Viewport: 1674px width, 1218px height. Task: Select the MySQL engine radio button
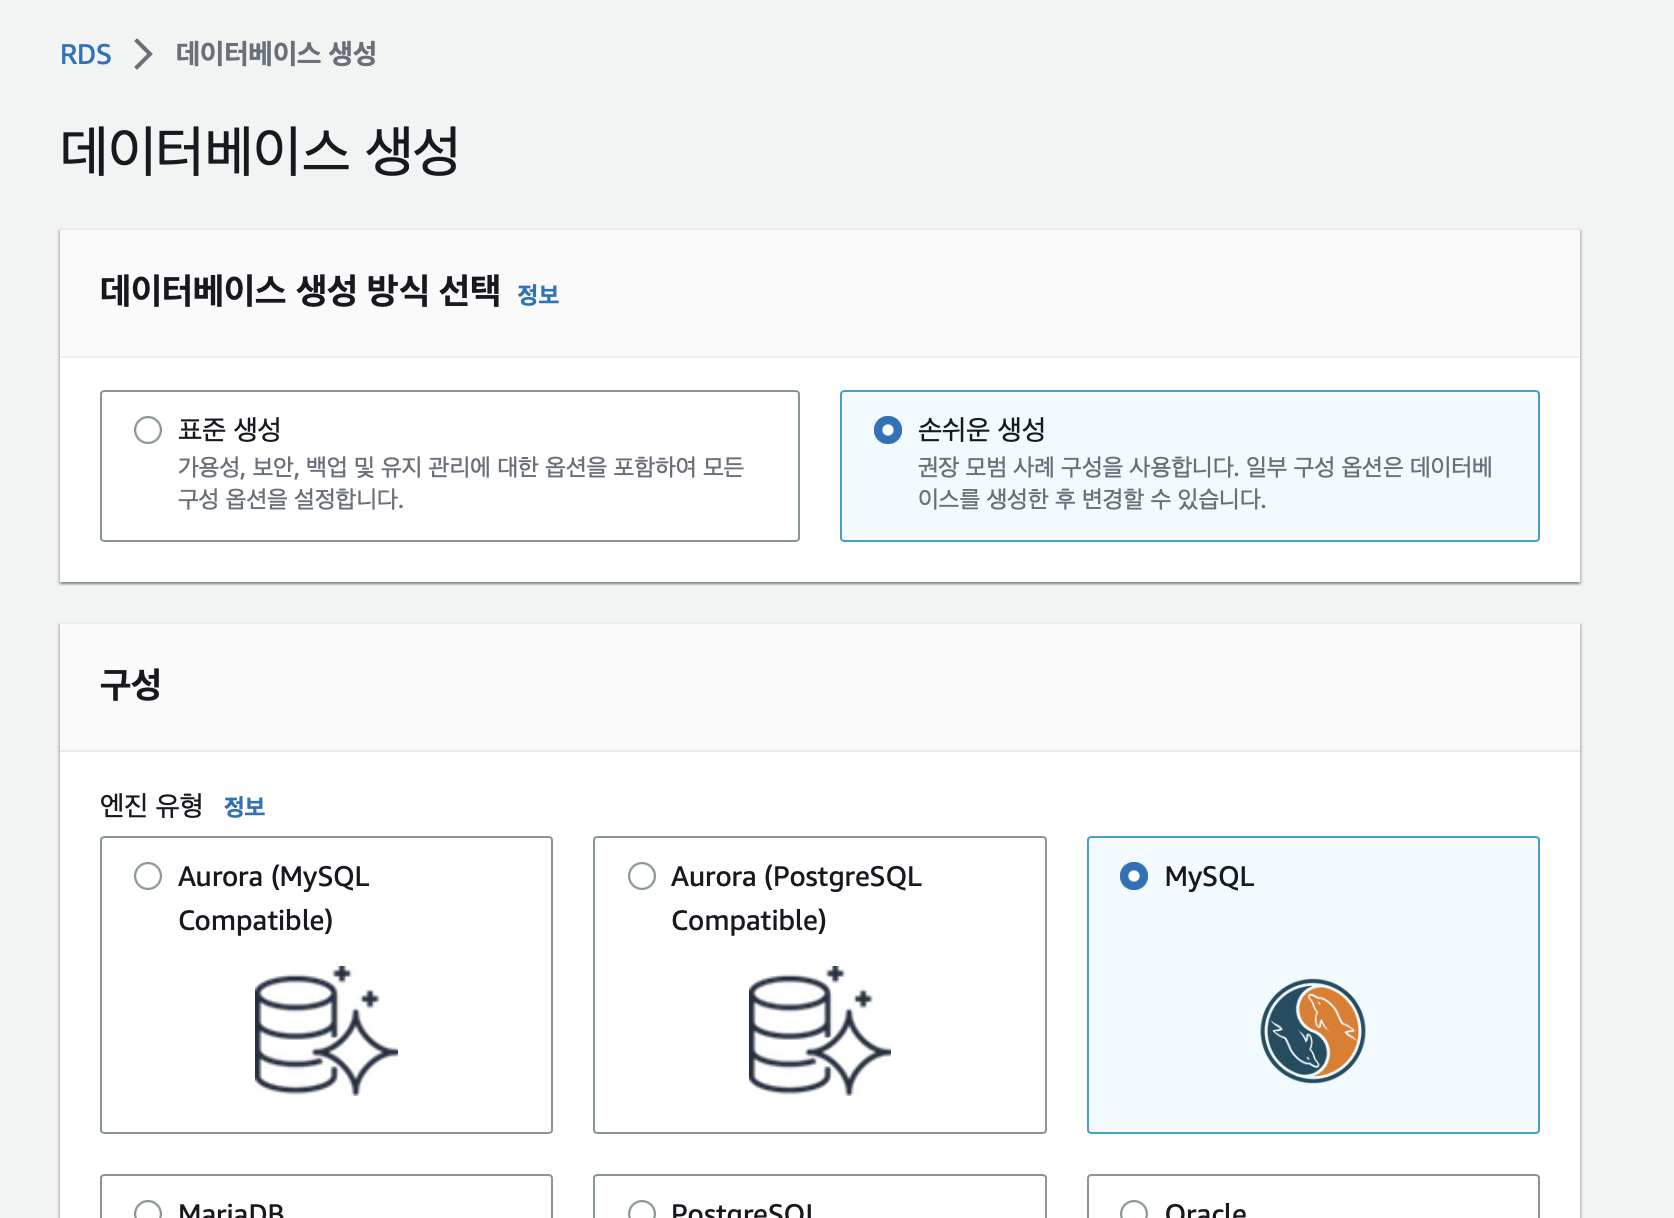coord(1134,876)
